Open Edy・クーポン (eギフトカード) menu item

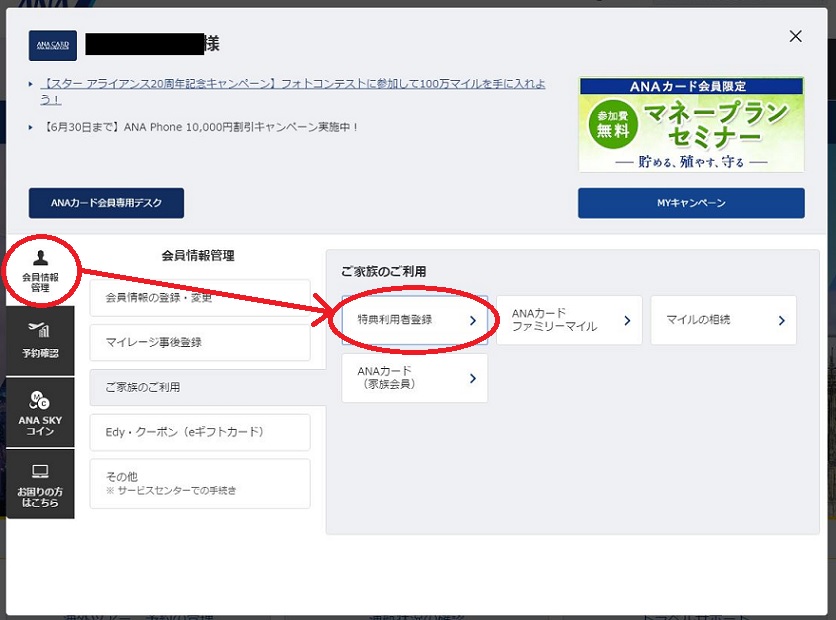click(200, 432)
